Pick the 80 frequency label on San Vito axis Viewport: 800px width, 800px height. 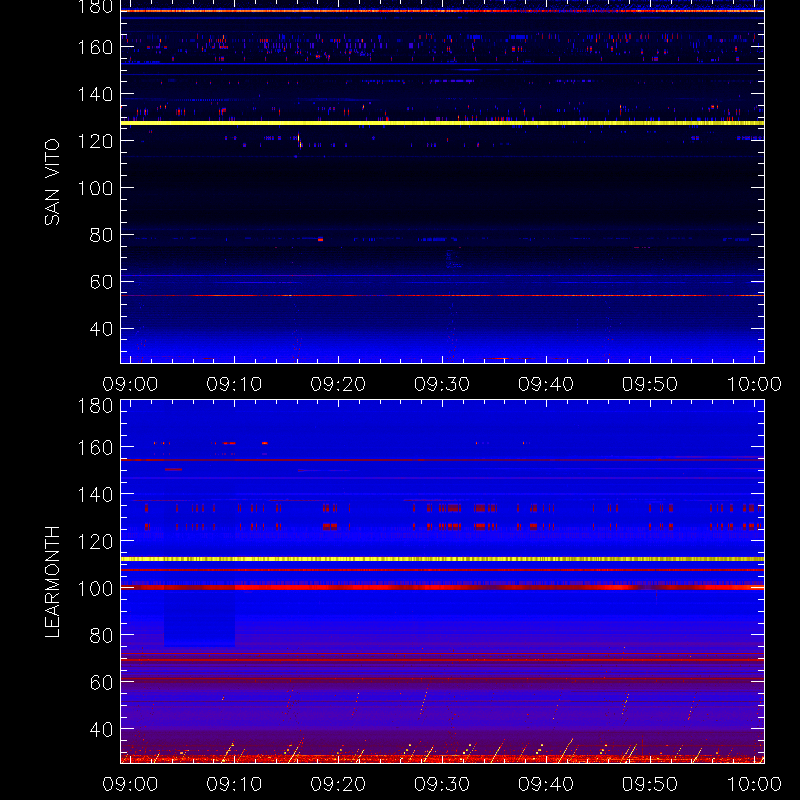[101, 235]
